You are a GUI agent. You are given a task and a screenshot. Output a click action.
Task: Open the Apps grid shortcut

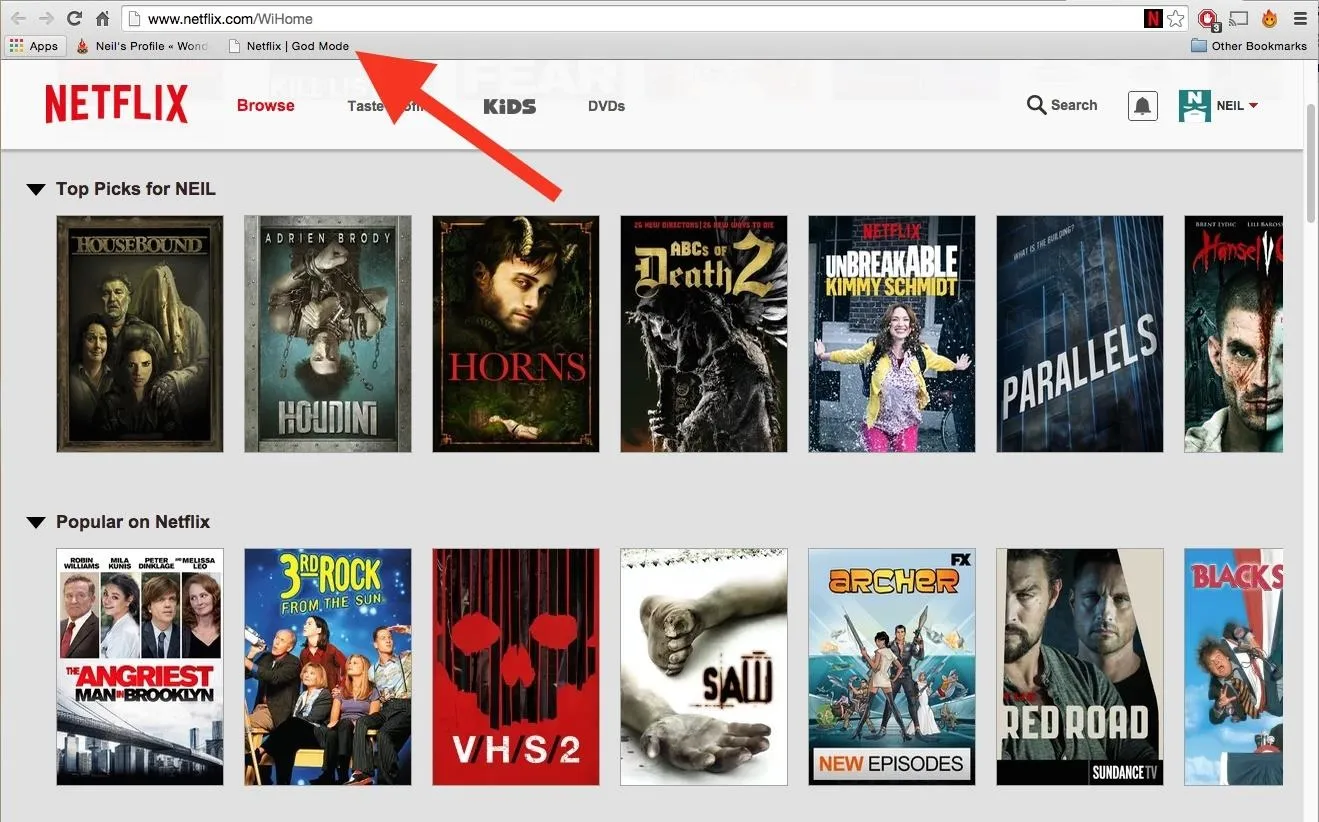(33, 46)
